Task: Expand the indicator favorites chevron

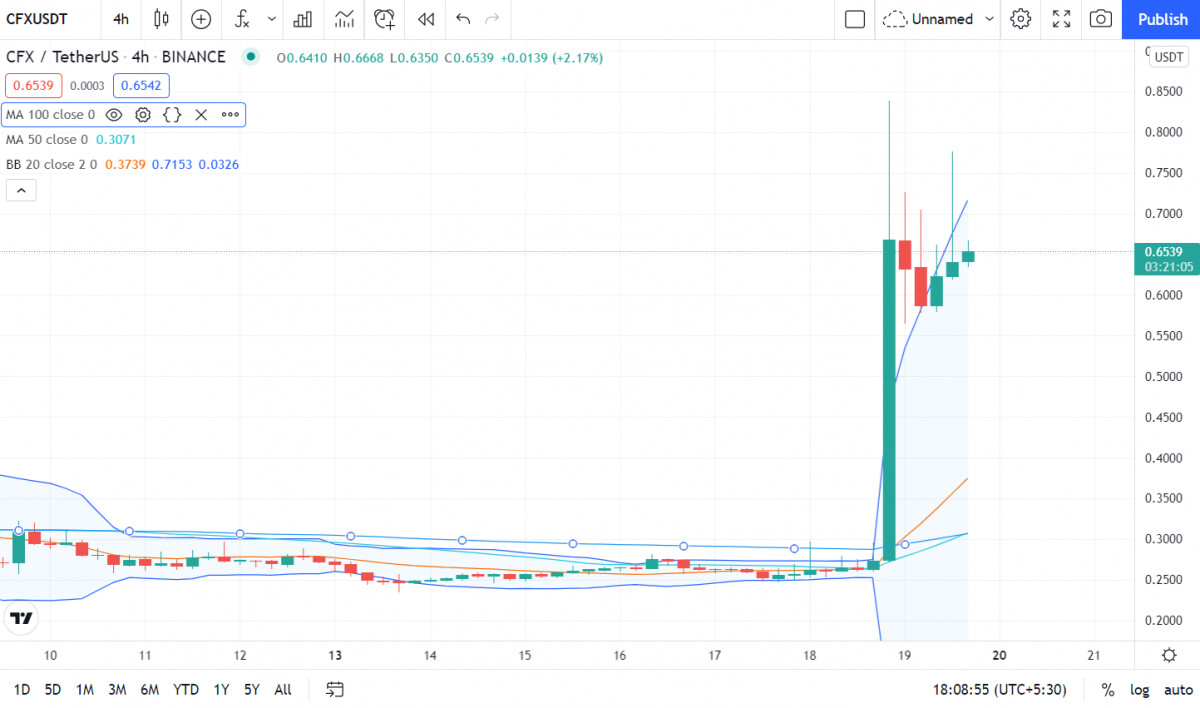Action: click(271, 19)
